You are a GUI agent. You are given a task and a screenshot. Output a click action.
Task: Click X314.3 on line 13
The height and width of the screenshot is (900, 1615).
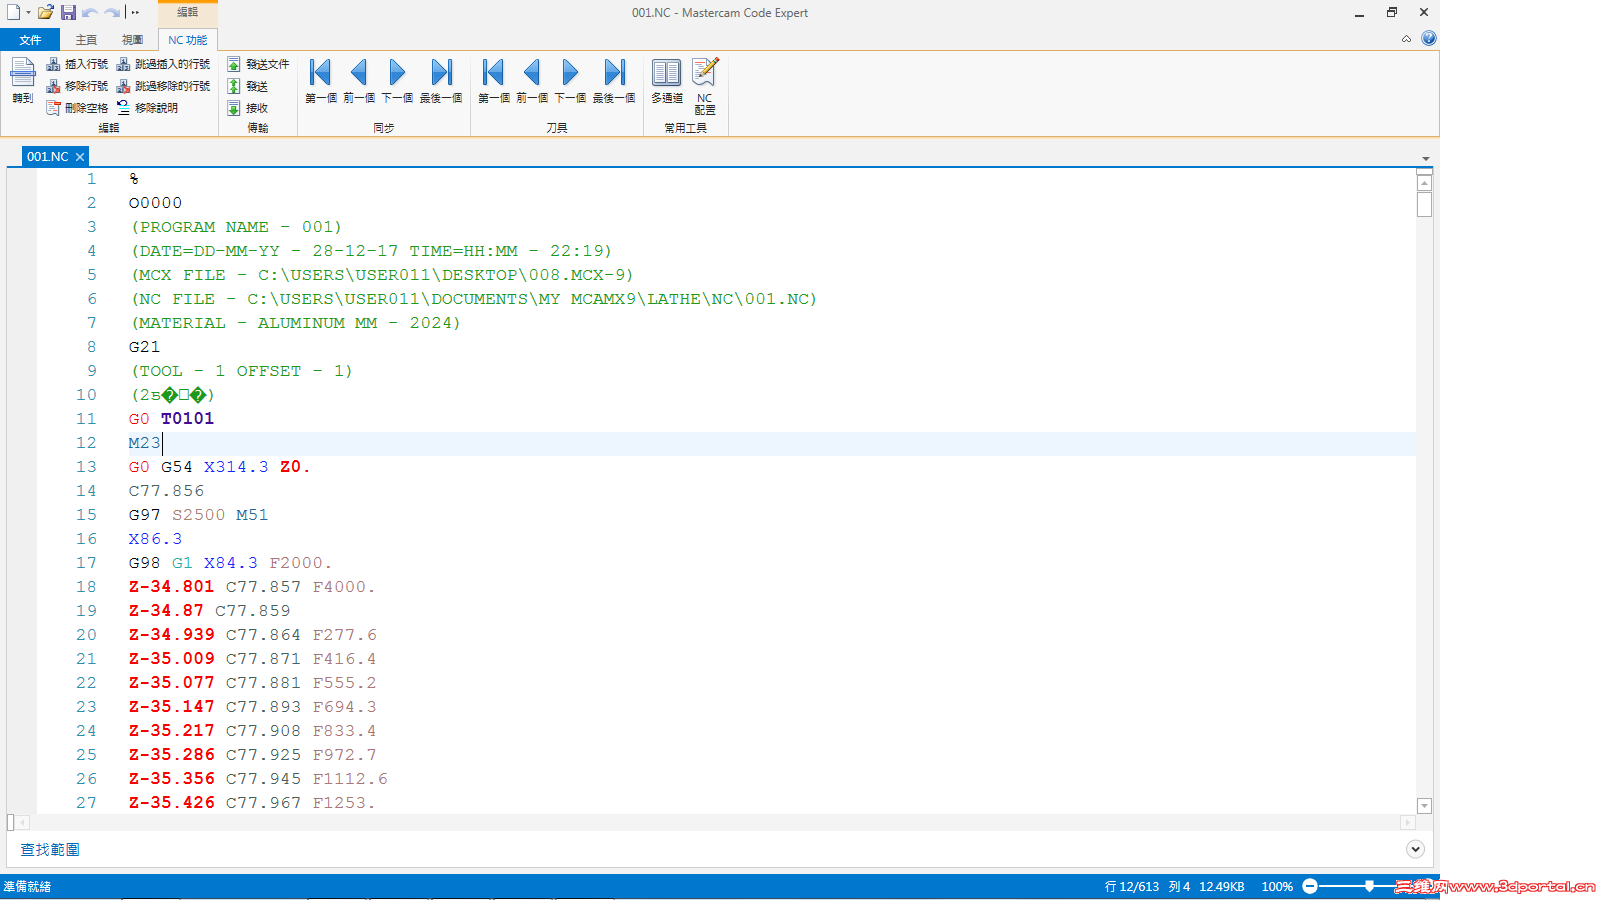(x=236, y=467)
